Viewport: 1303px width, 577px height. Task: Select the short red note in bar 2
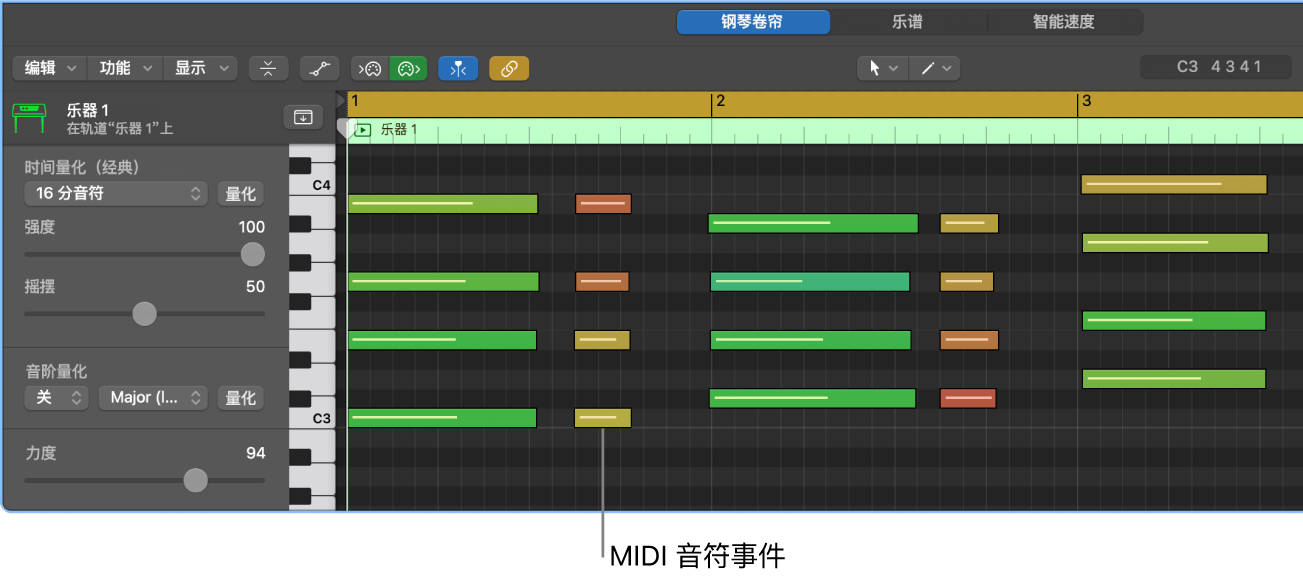(968, 399)
